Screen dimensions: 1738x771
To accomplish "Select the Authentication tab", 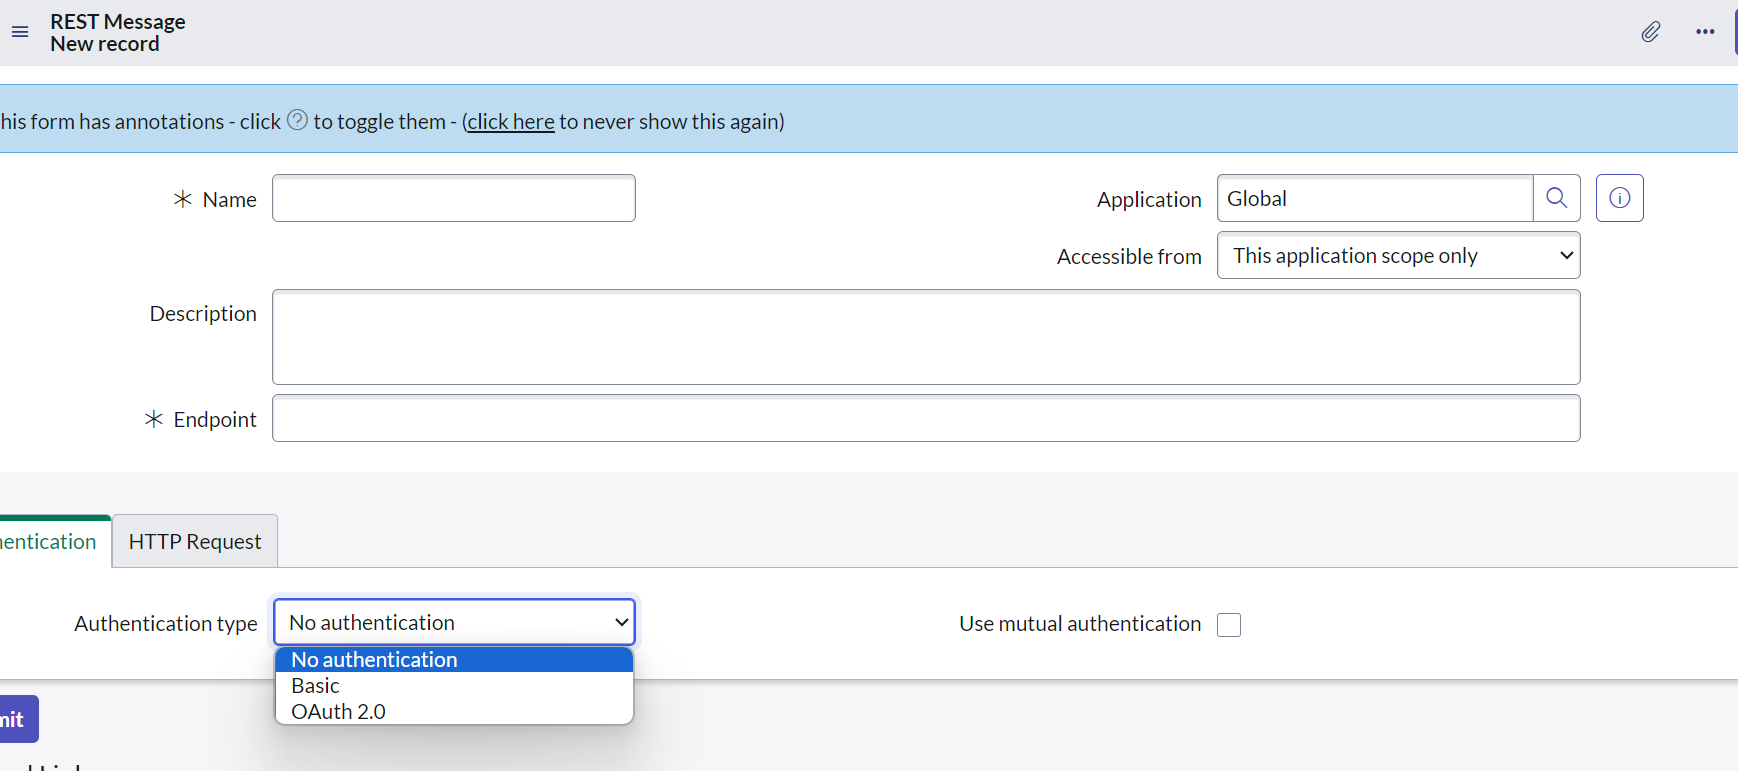I will tap(50, 542).
